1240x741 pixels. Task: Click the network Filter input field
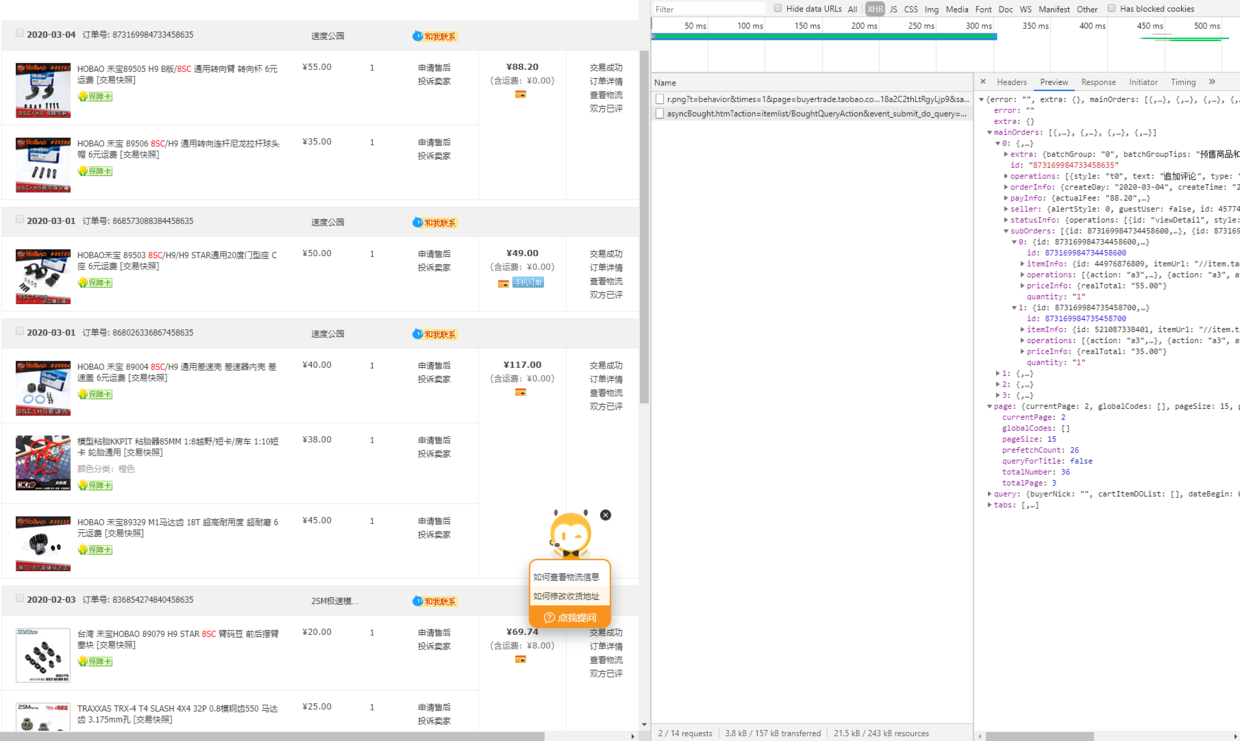coord(708,9)
